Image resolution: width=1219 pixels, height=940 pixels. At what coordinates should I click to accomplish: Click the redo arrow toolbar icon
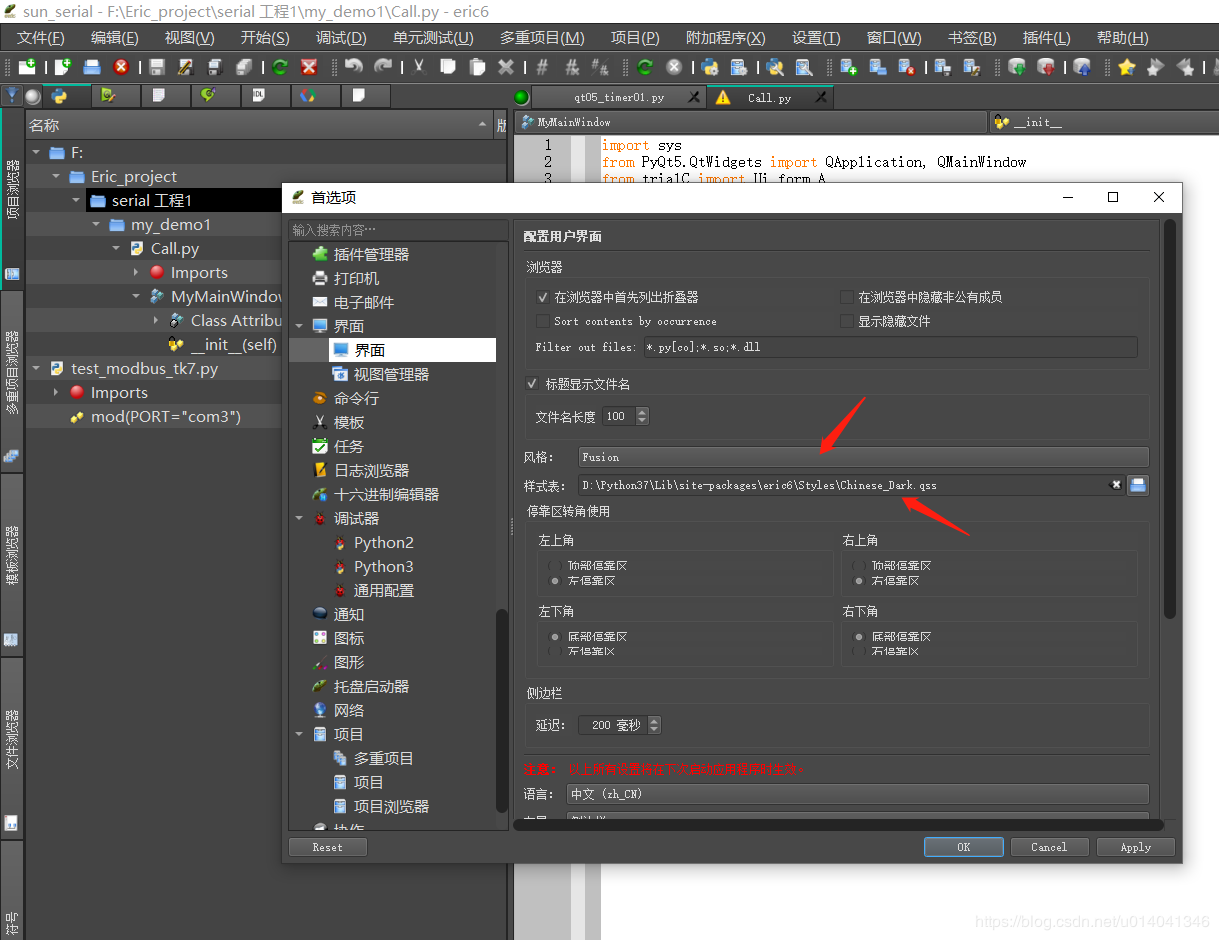coord(382,67)
